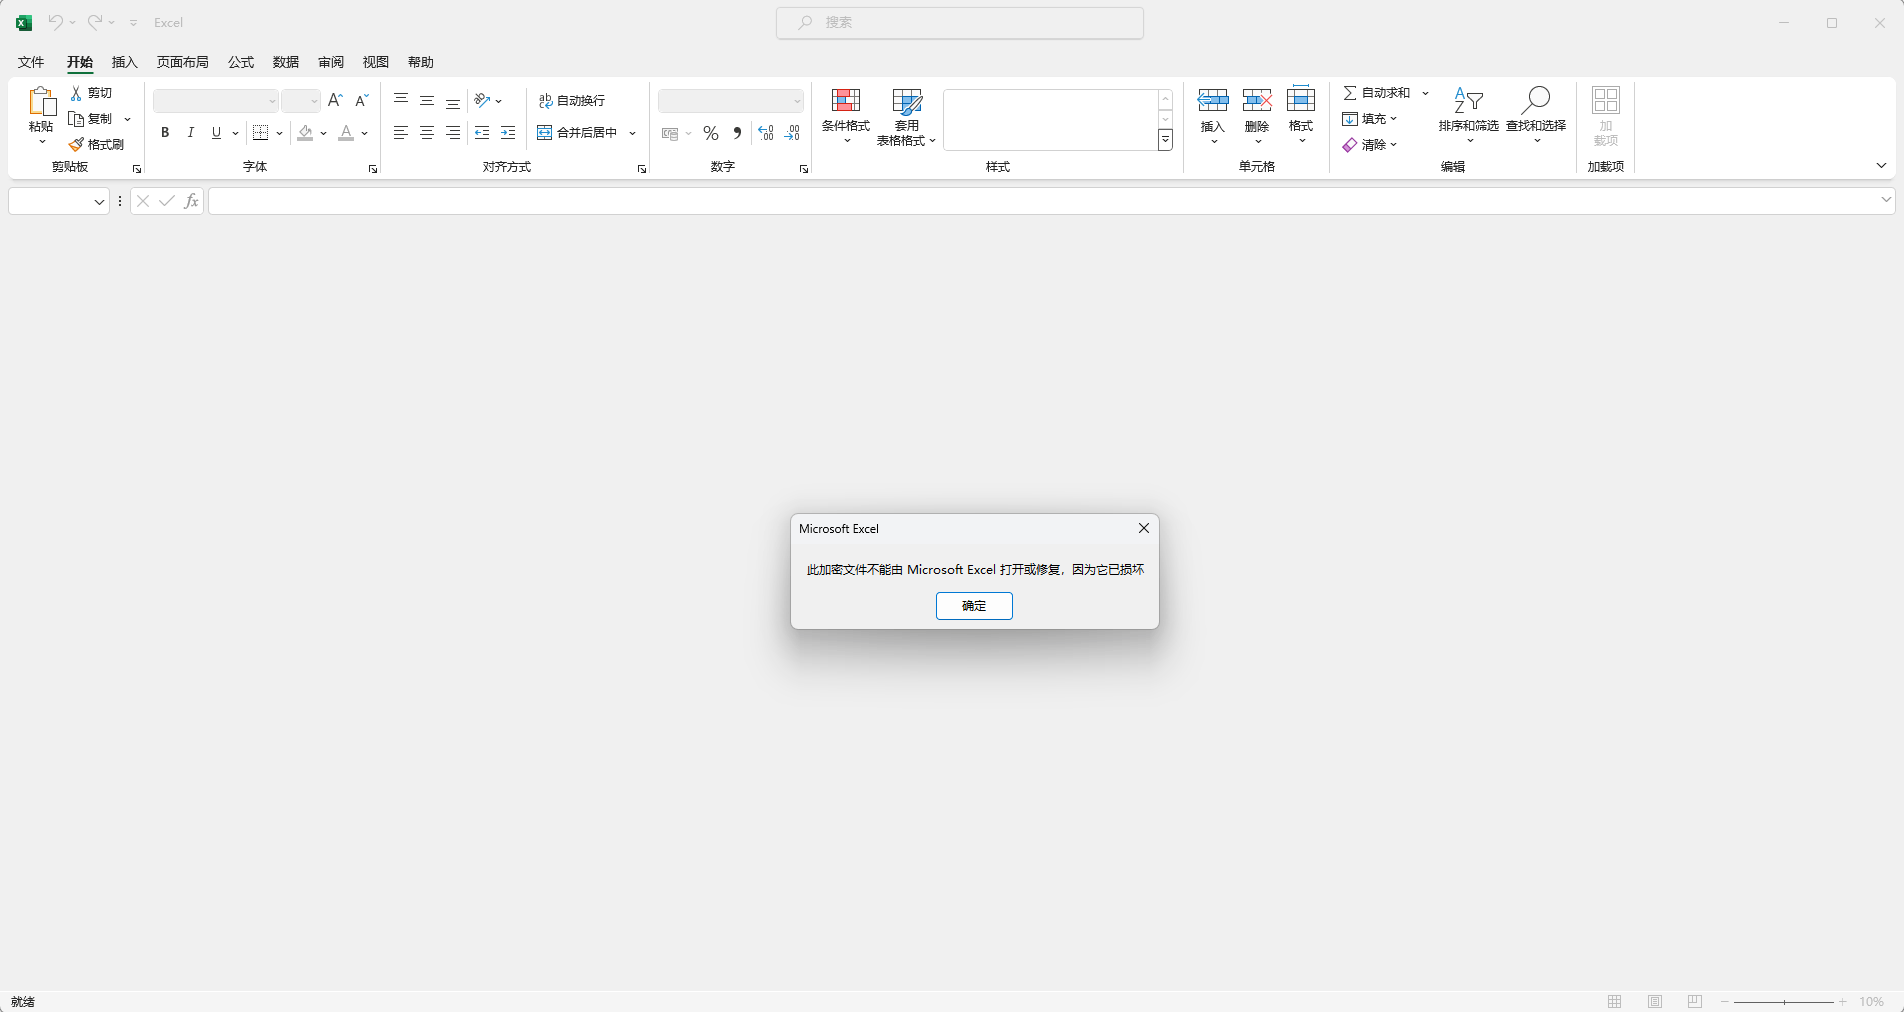Apply the percent style (%) icon
The image size is (1904, 1012).
(x=711, y=133)
